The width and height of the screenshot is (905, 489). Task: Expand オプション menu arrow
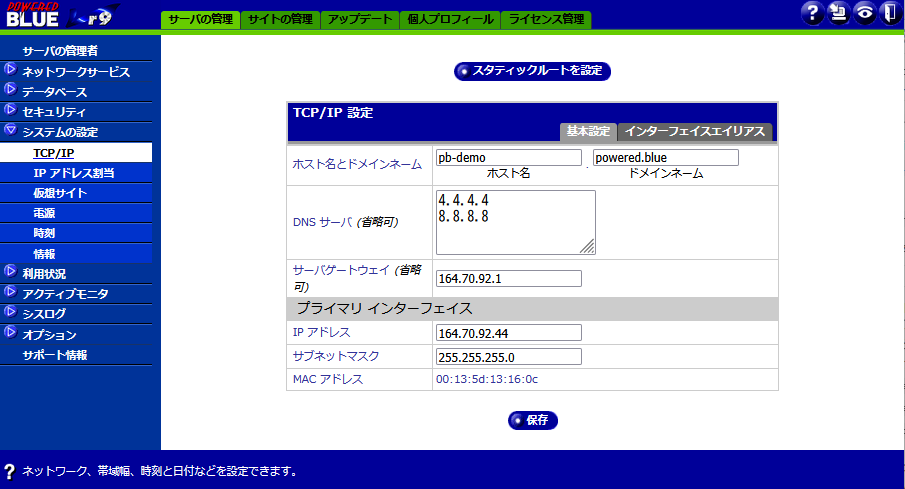[10, 333]
